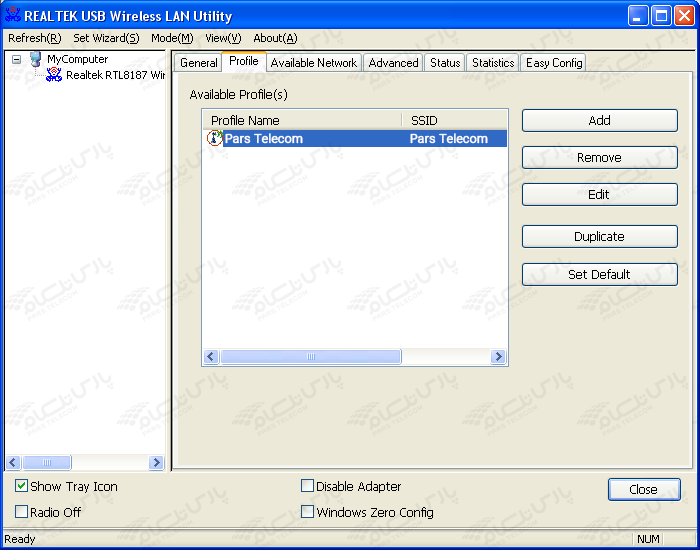The image size is (700, 550).
Task: Select the Pars Telecom profile name
Action: (263, 139)
